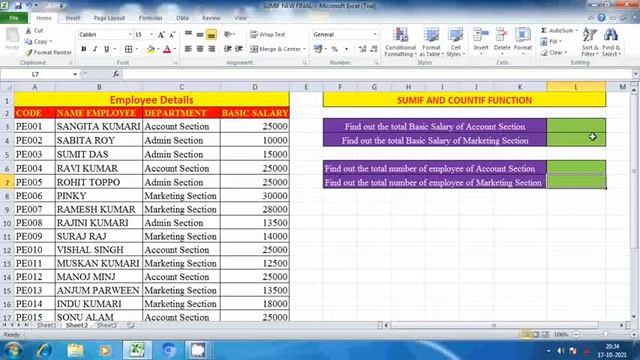
Task: Click the Copy icon in Clipboard
Action: [x=29, y=41]
